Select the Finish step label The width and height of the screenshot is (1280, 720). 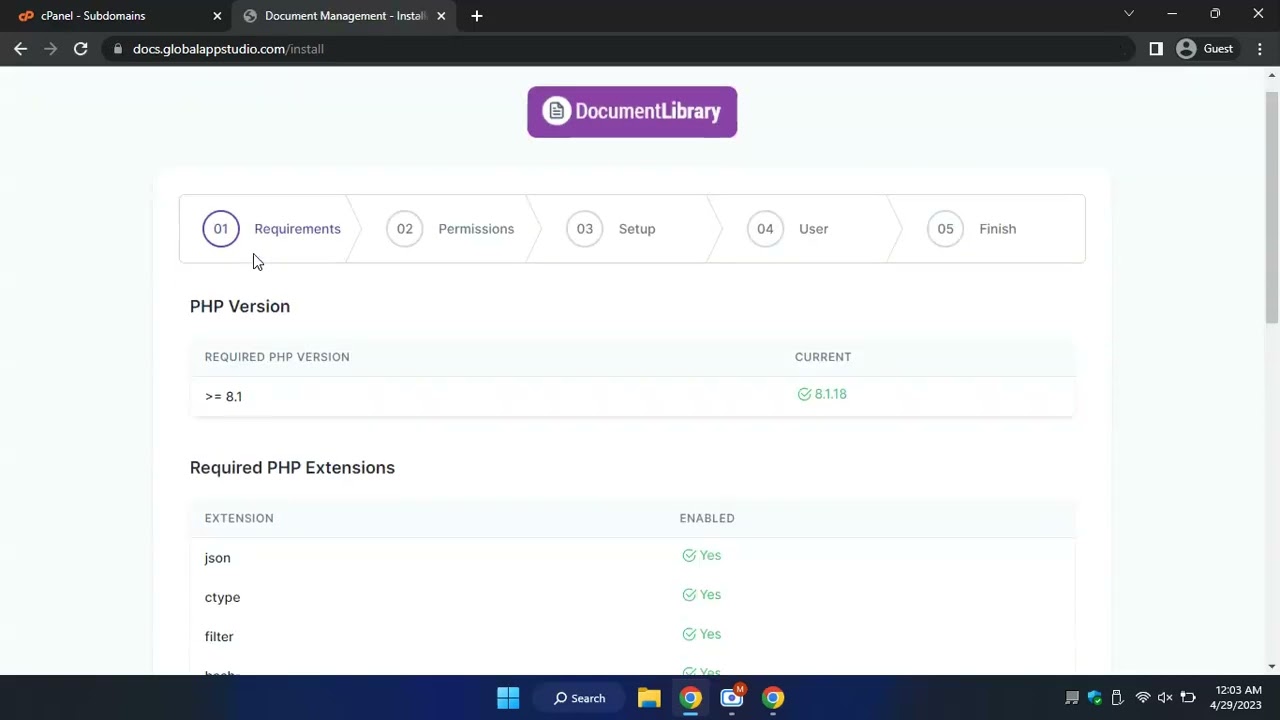(998, 229)
